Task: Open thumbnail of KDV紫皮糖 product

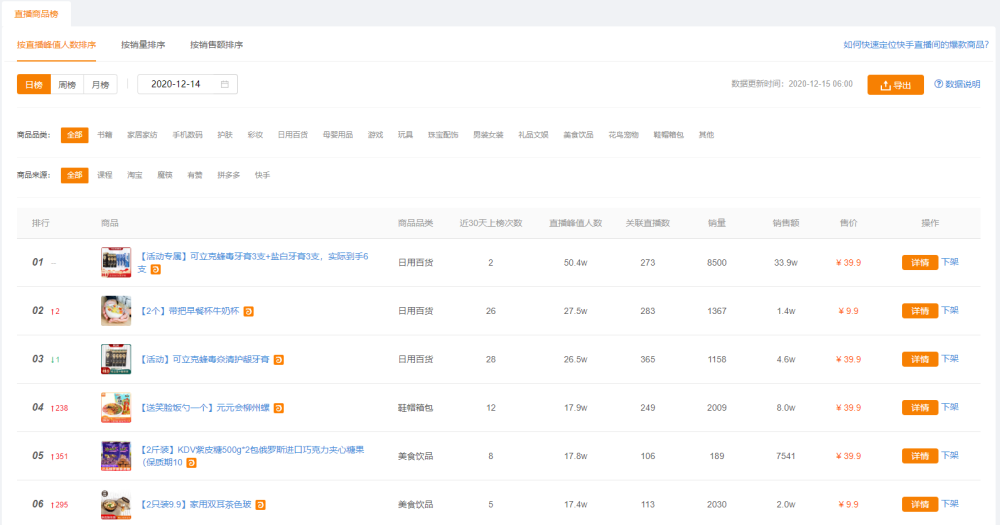Action: click(x=116, y=456)
